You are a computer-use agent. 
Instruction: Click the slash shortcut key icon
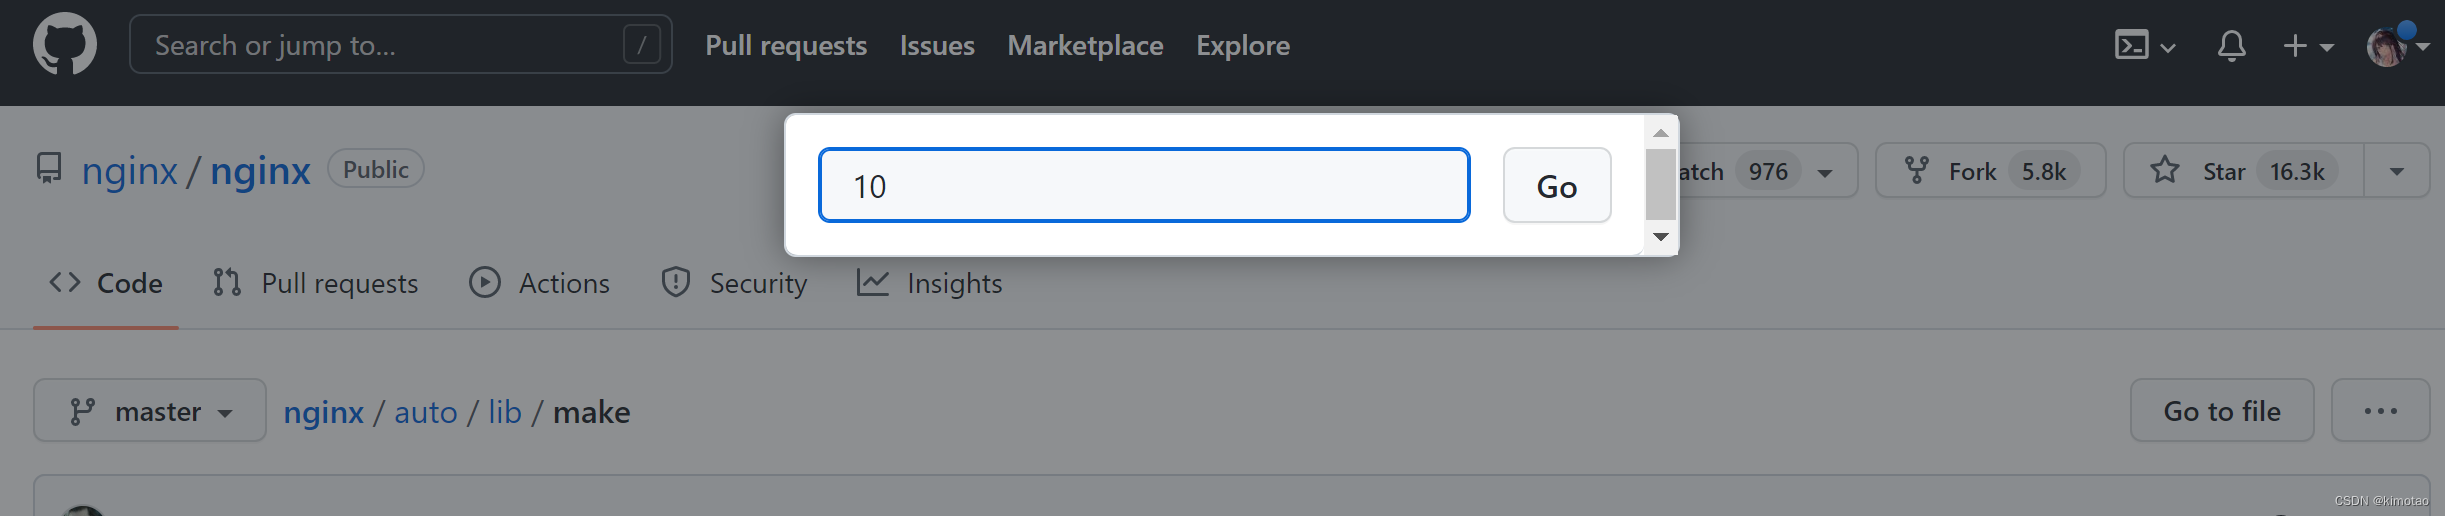[641, 44]
